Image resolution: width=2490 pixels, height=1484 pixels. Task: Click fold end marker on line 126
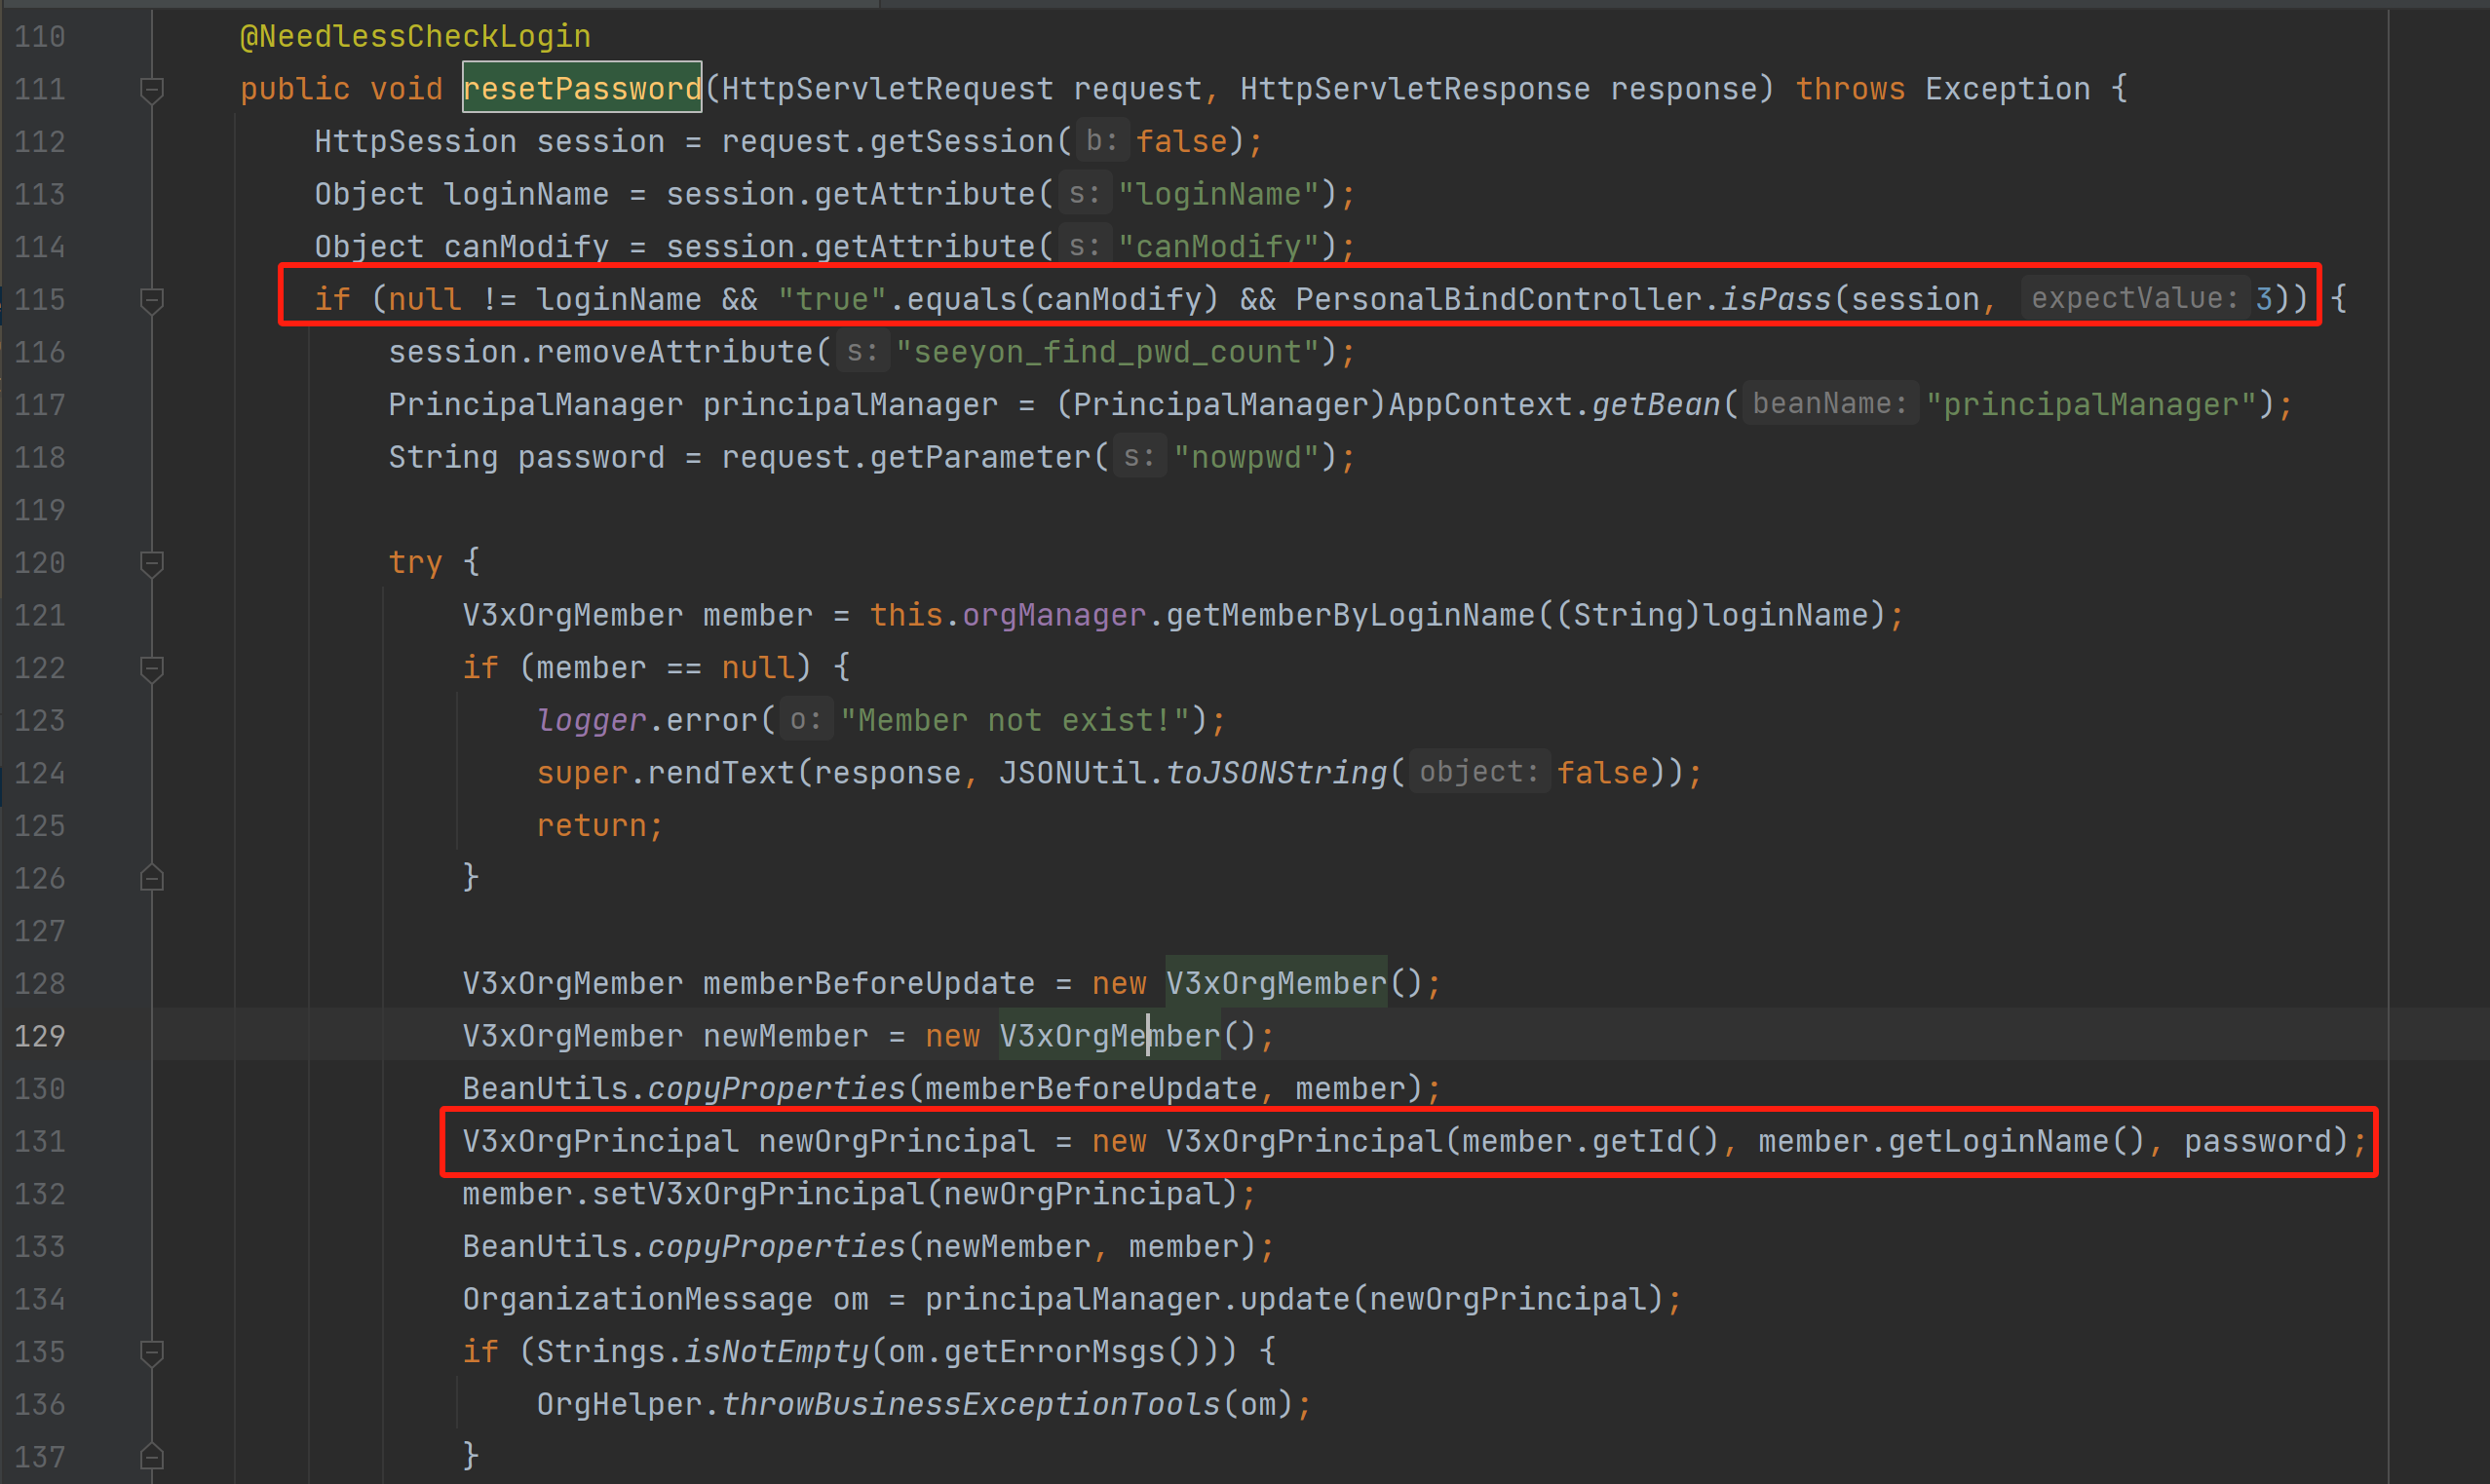click(152, 878)
